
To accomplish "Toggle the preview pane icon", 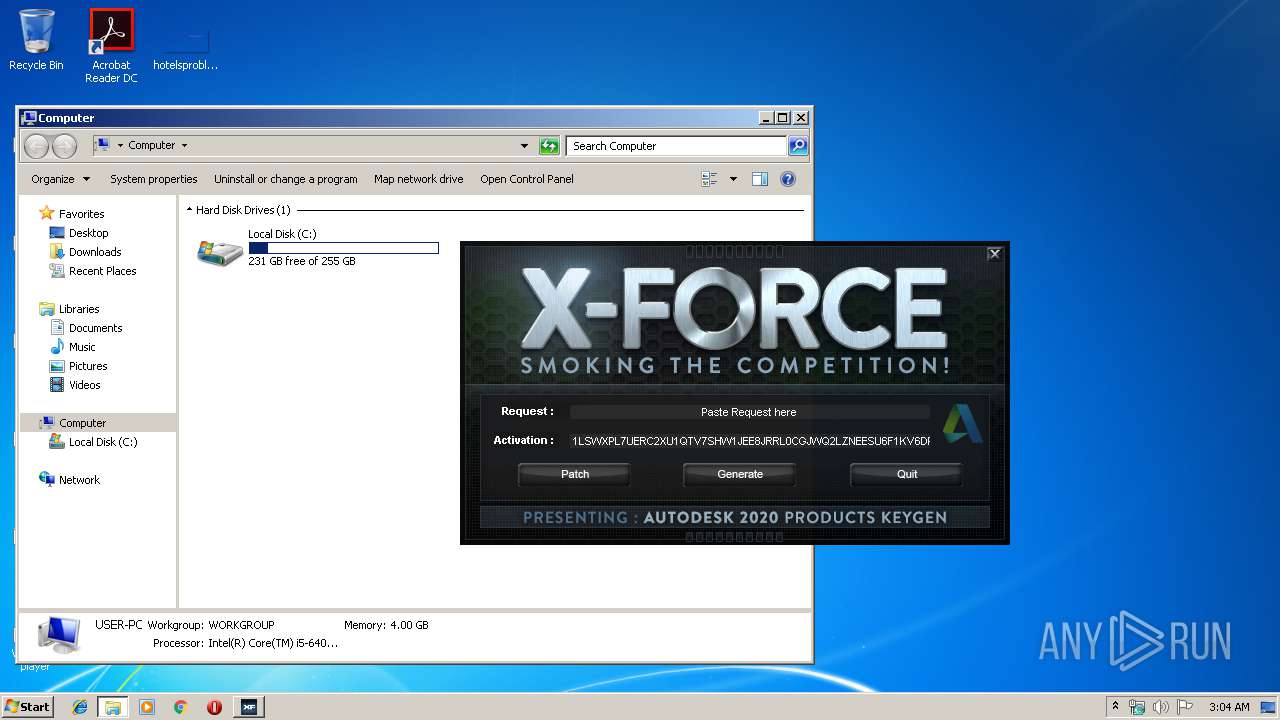I will [x=760, y=179].
